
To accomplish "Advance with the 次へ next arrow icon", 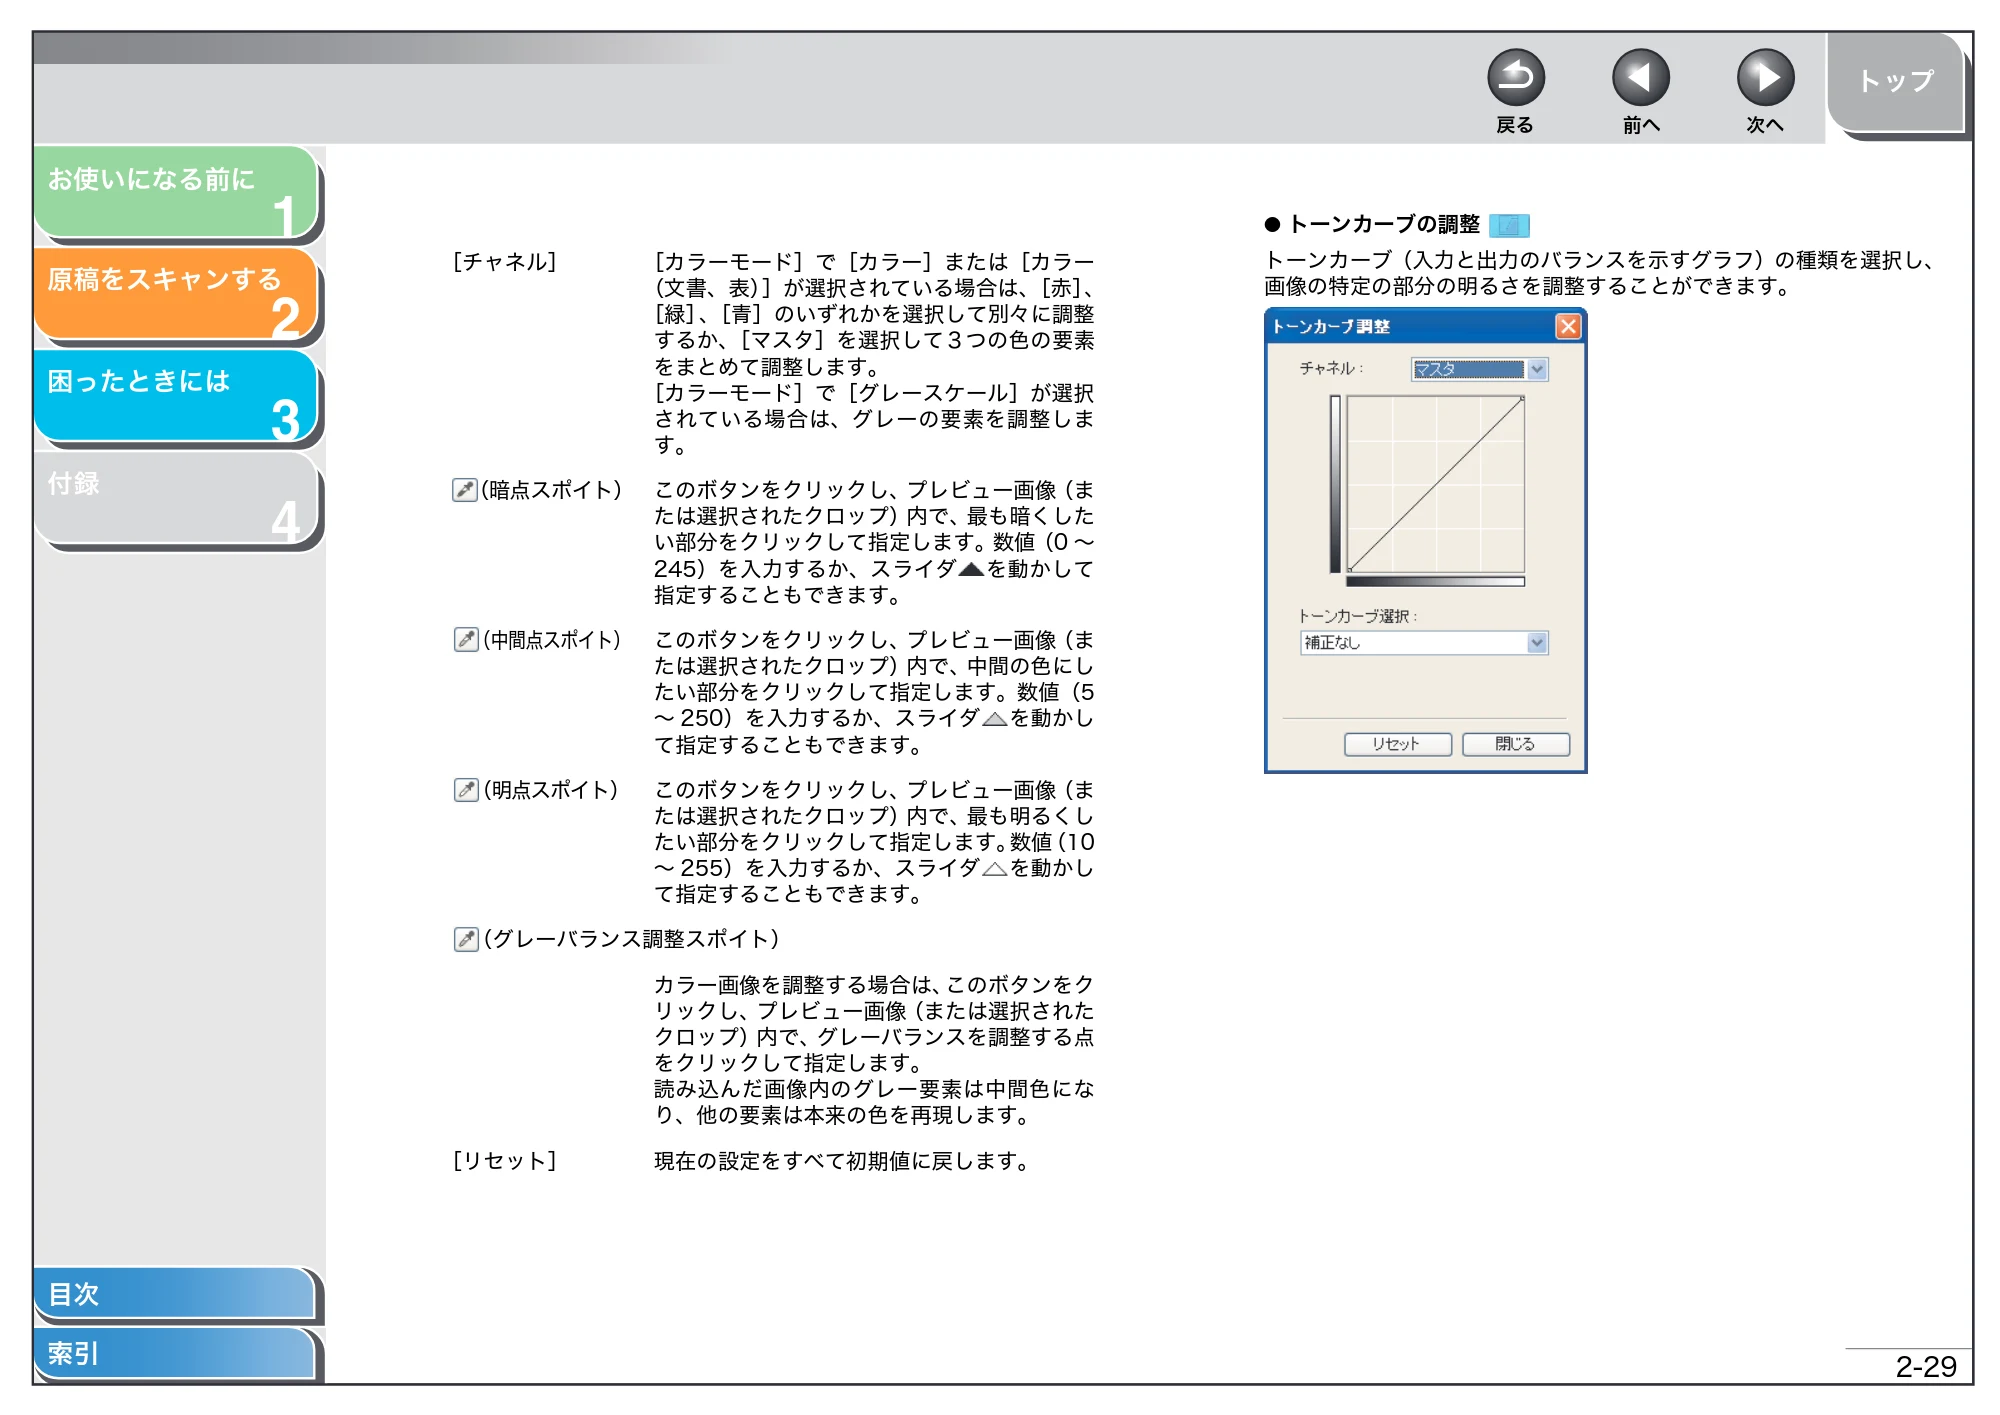I will 1765,78.
